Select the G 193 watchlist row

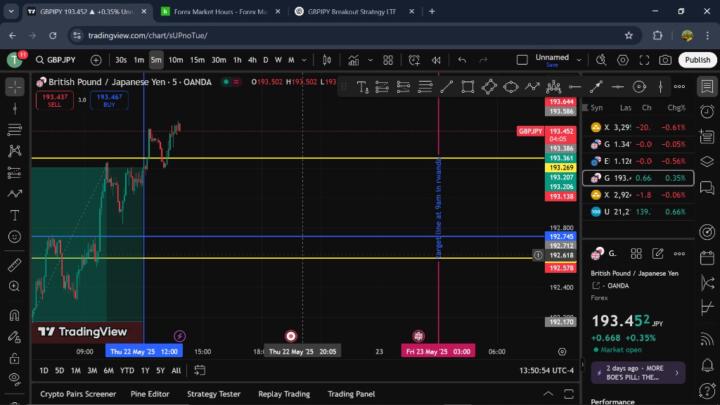(x=638, y=178)
